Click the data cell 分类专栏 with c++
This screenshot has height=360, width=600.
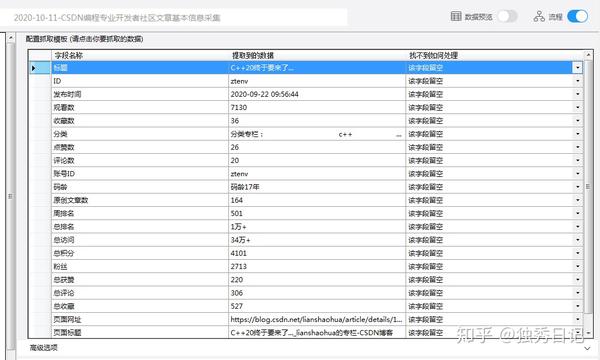pos(317,134)
